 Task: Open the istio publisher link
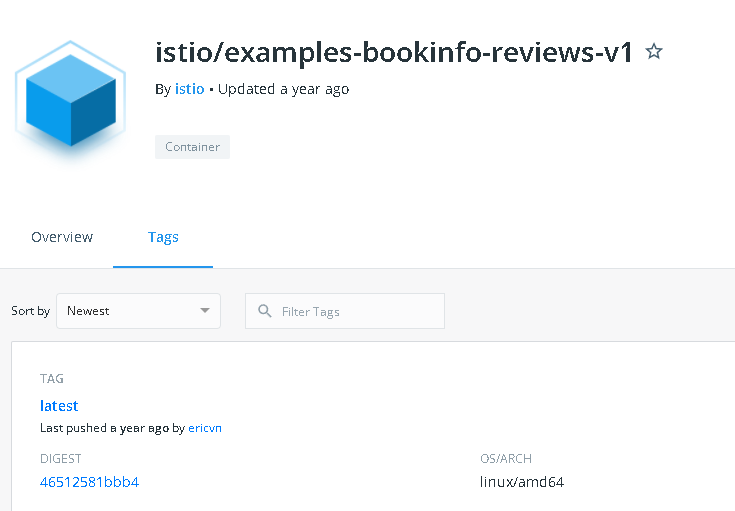[189, 89]
